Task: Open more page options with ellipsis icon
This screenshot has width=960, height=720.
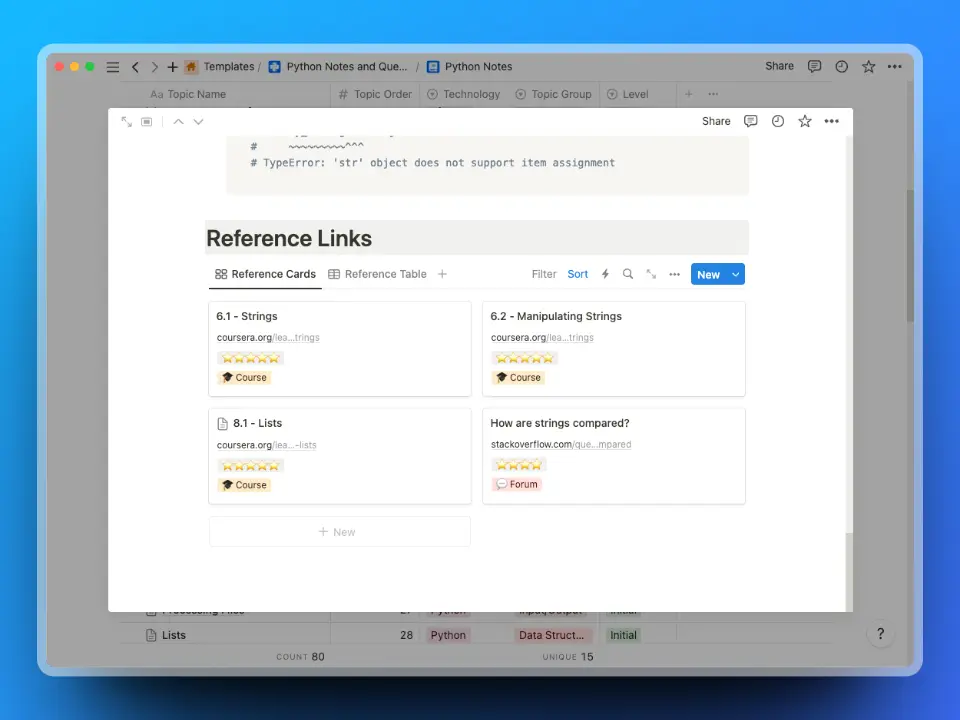Action: click(x=831, y=121)
